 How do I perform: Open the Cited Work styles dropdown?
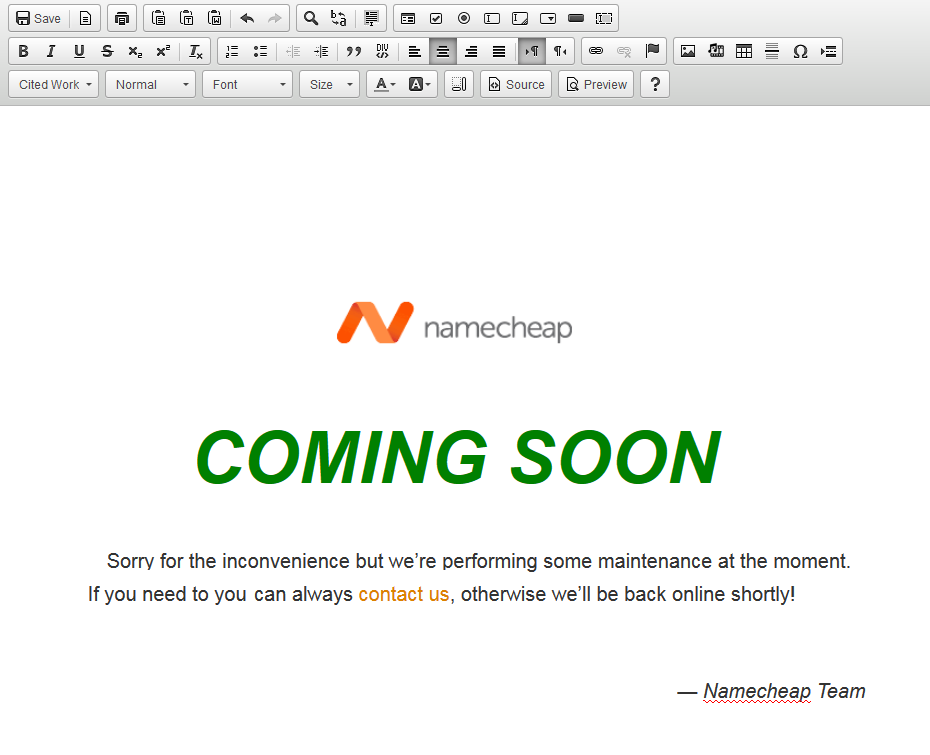click(54, 85)
